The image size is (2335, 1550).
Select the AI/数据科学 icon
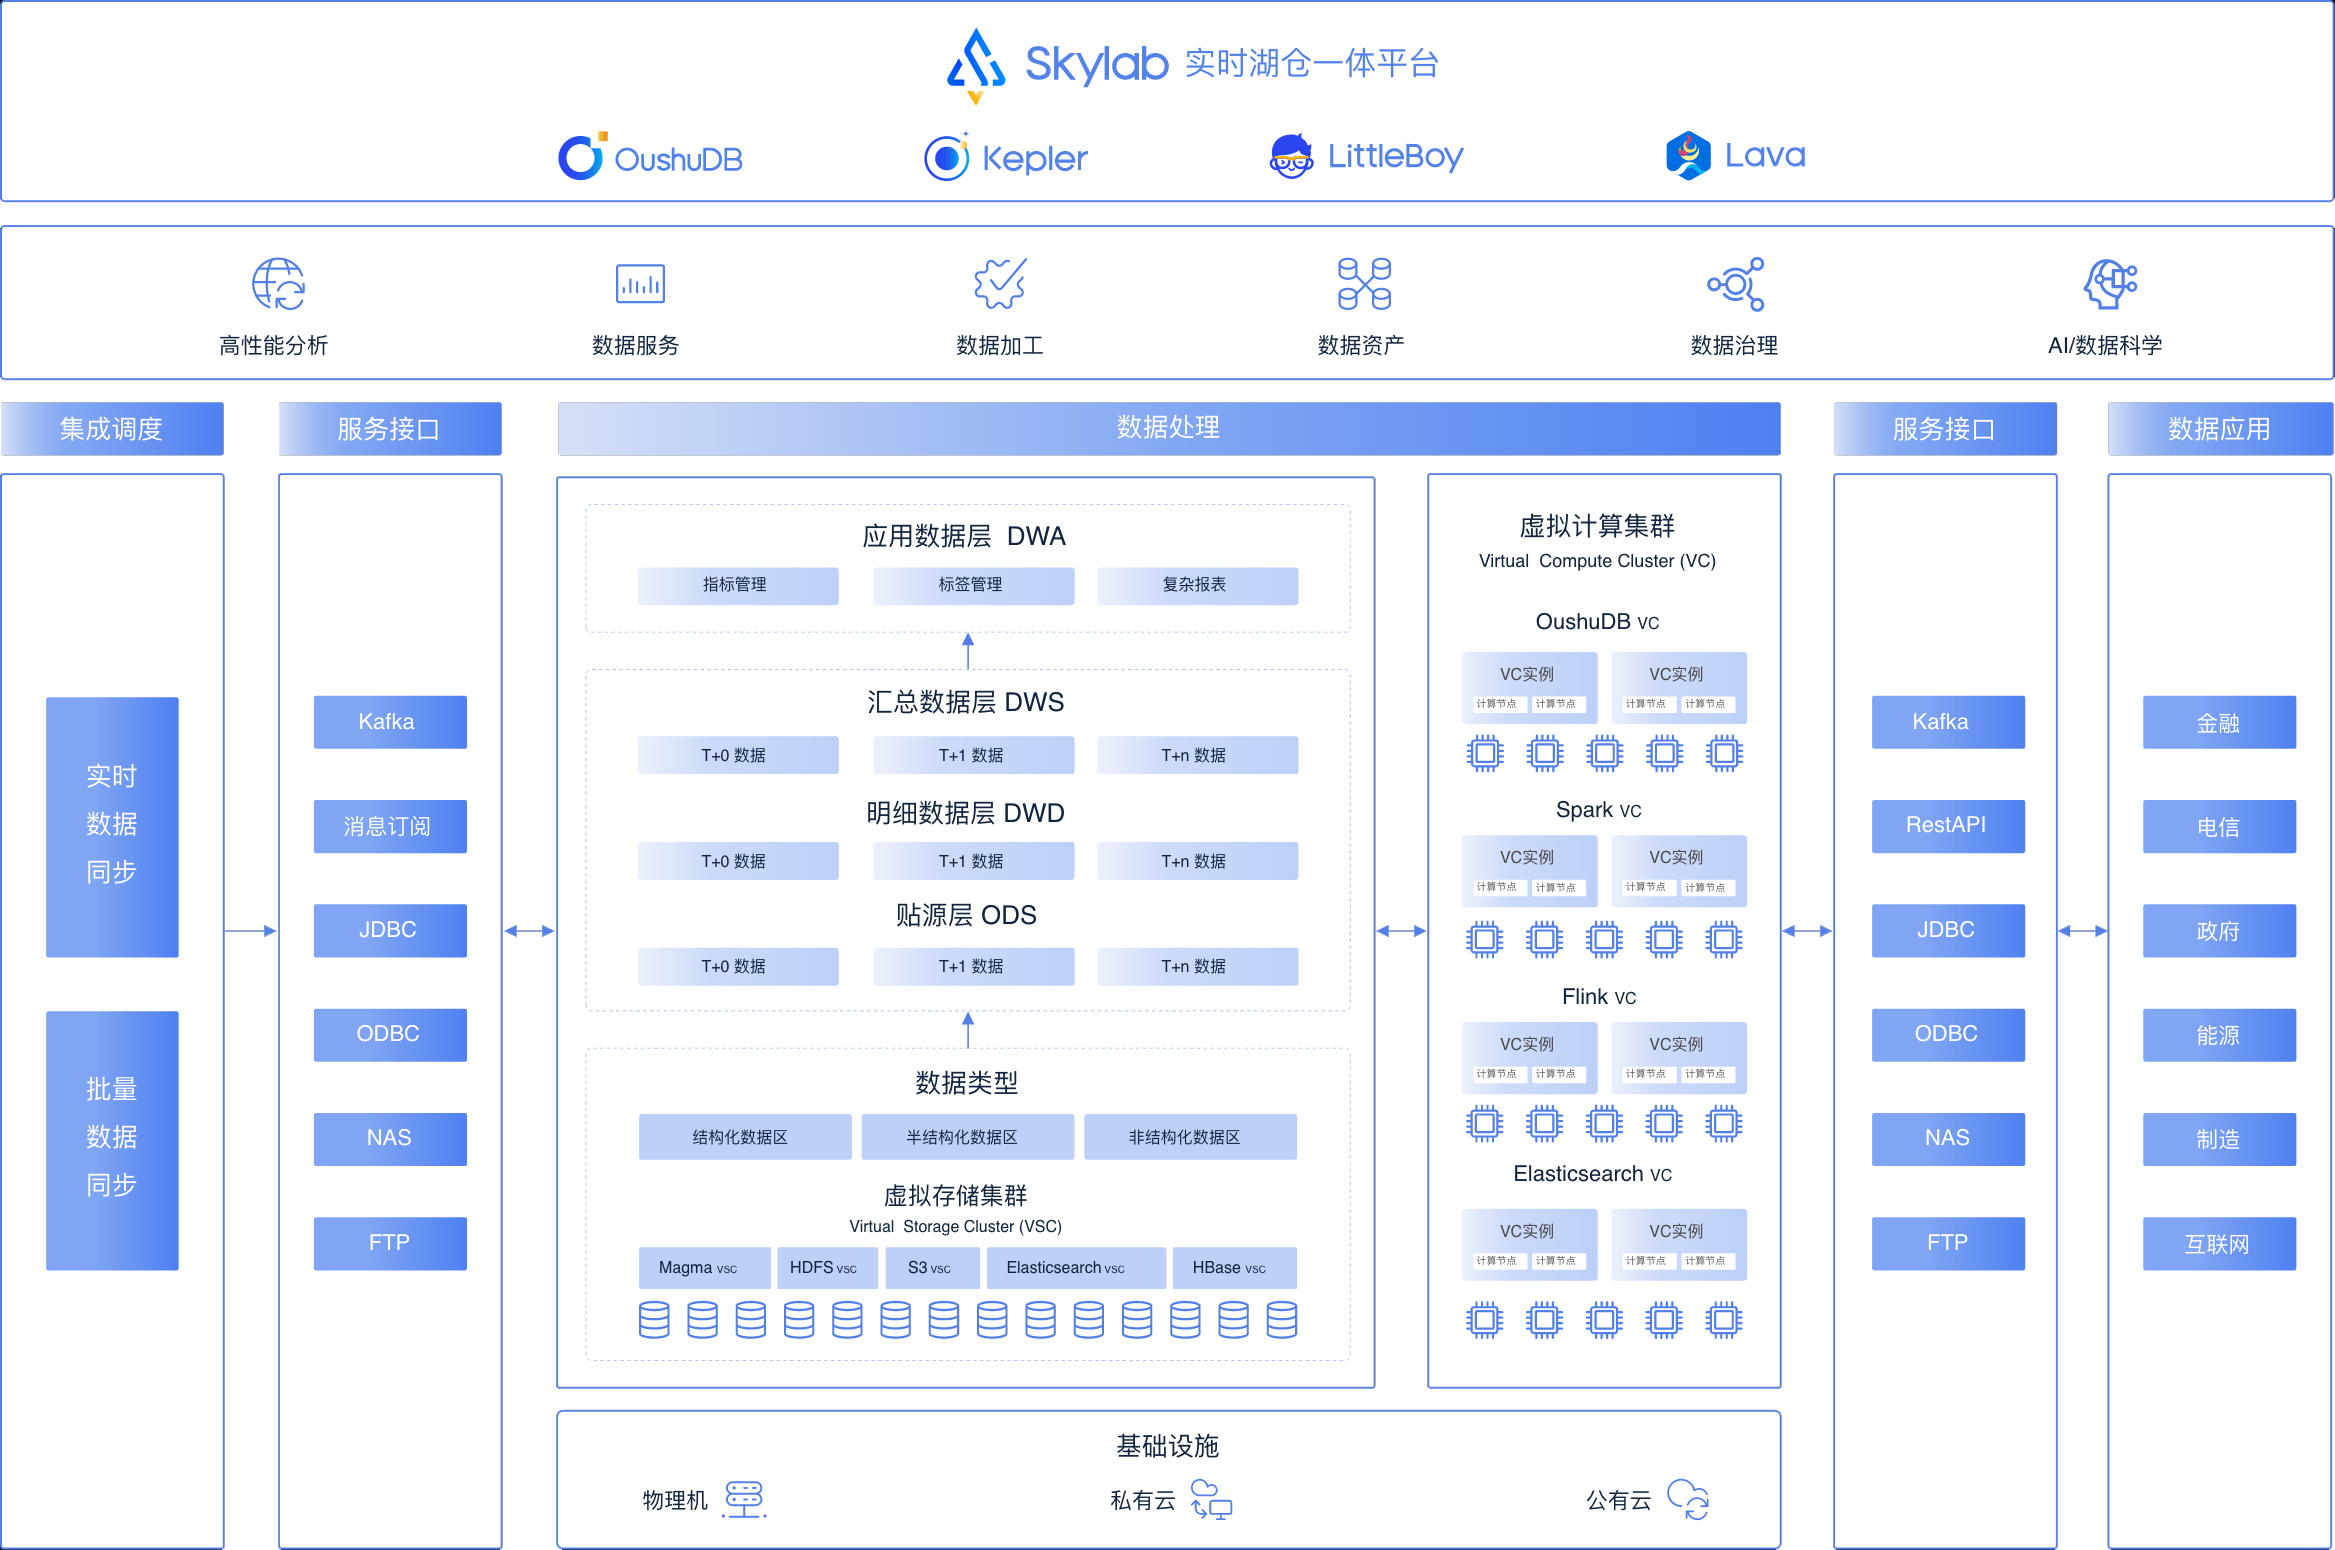coord(2108,284)
